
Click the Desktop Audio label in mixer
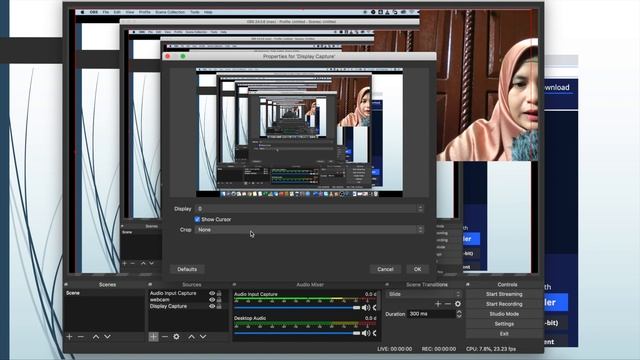250,318
